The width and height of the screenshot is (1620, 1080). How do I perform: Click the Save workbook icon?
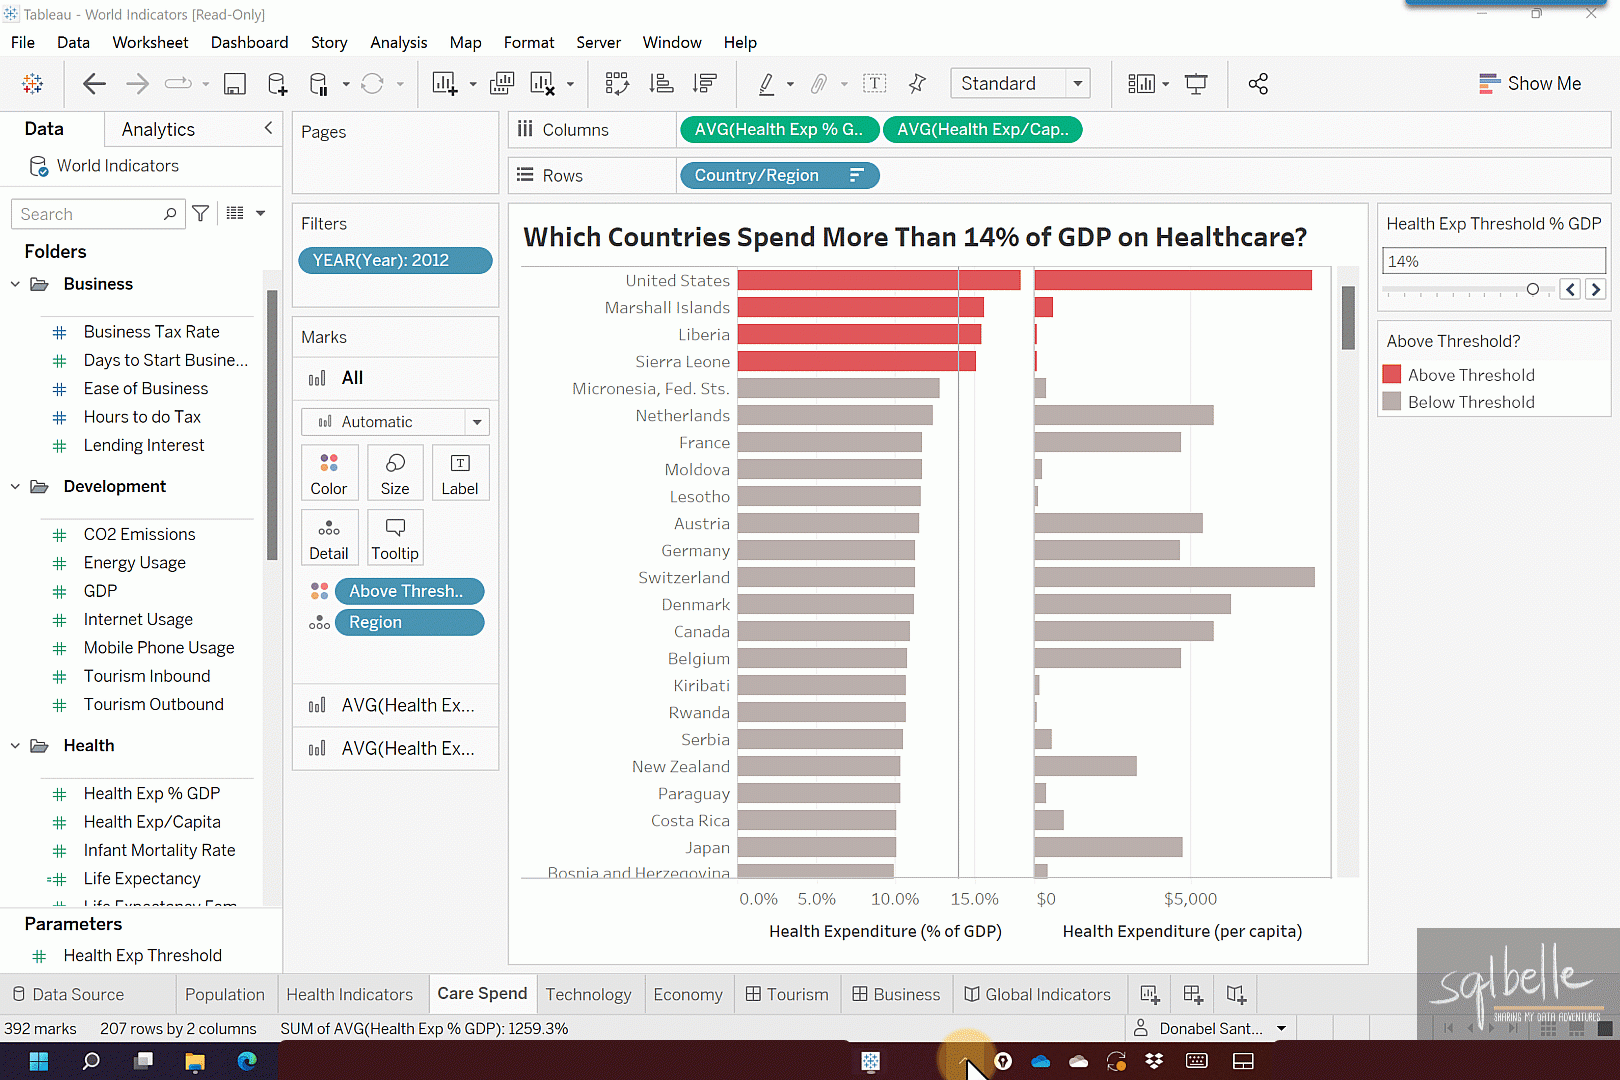click(x=234, y=84)
